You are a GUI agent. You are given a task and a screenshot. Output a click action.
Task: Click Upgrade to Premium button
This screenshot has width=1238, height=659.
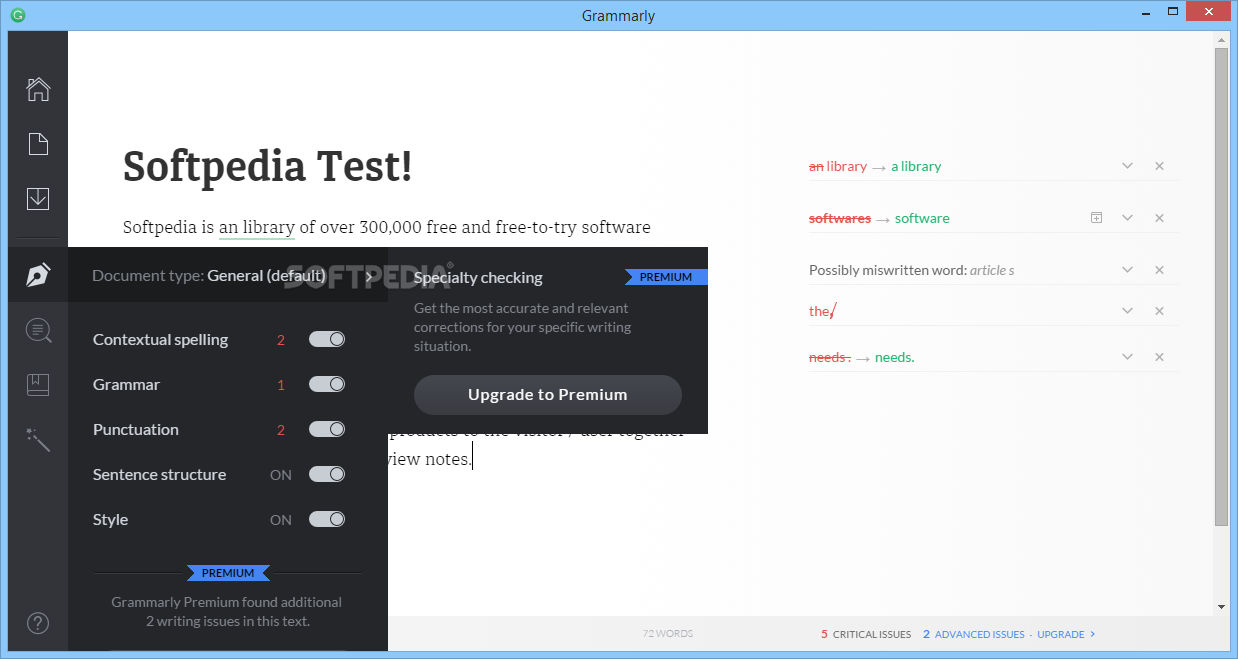(x=548, y=394)
